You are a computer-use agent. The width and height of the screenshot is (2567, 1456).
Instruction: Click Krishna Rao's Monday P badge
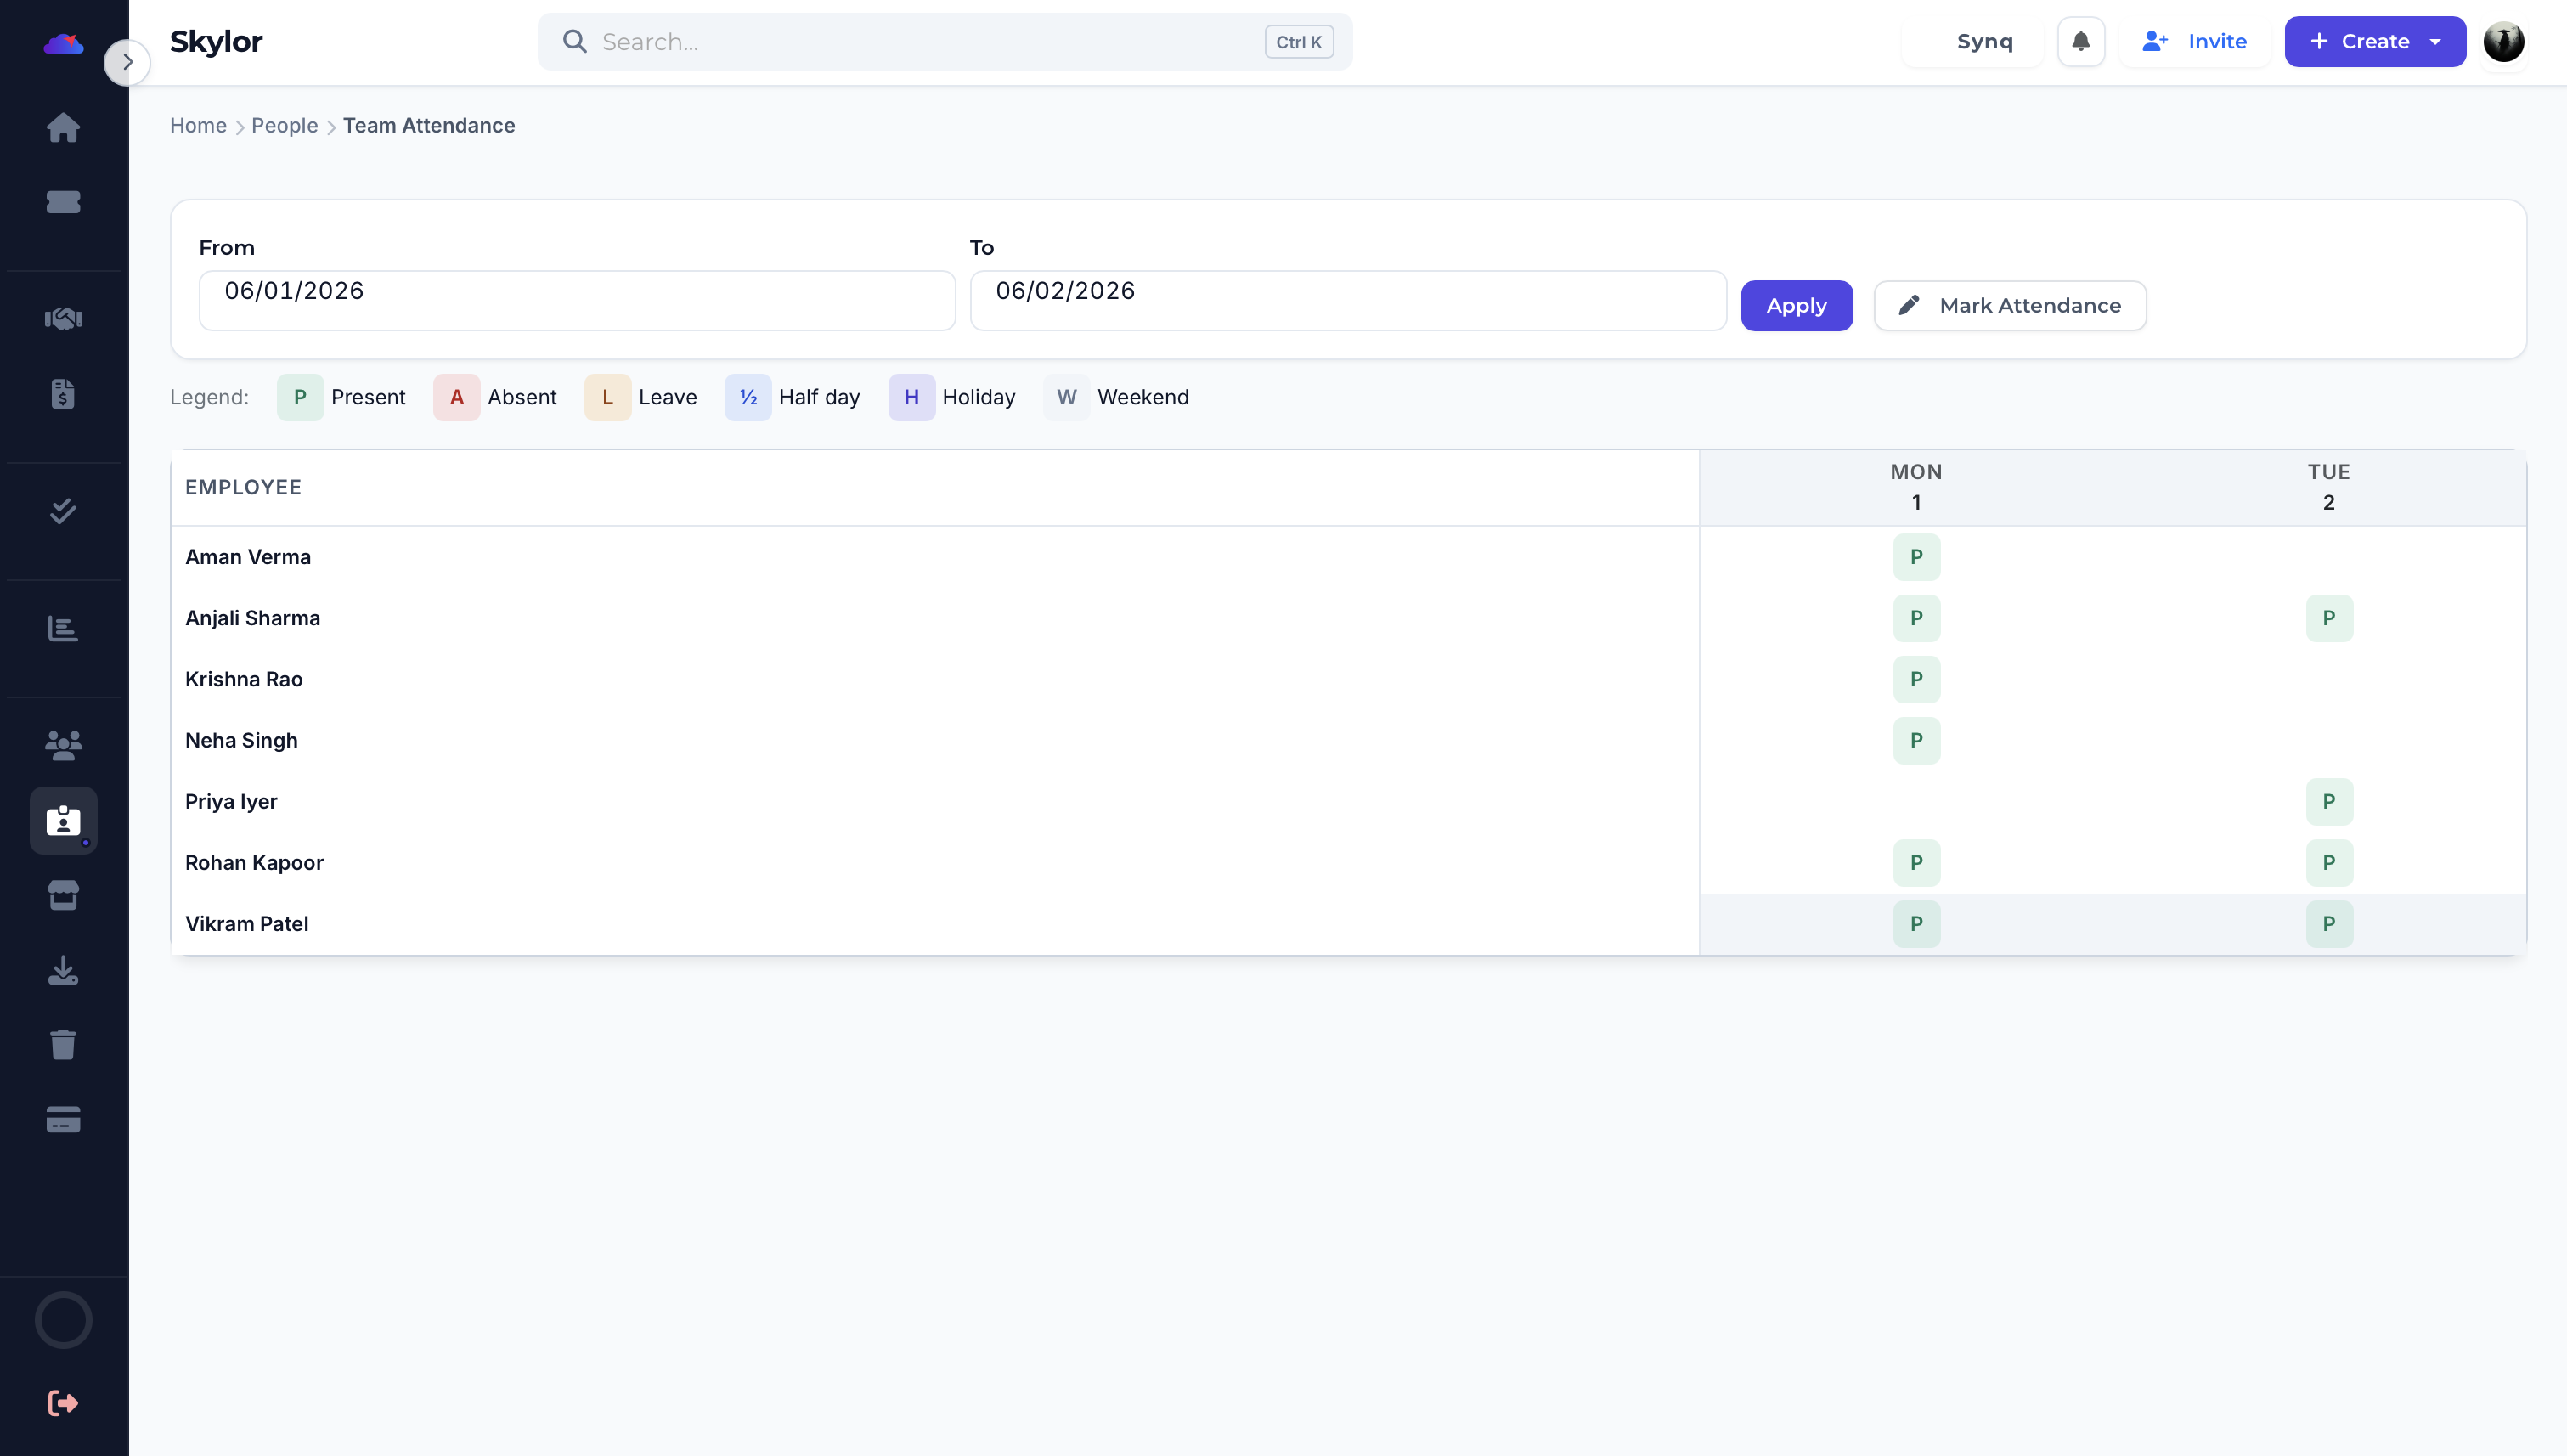tap(1916, 679)
